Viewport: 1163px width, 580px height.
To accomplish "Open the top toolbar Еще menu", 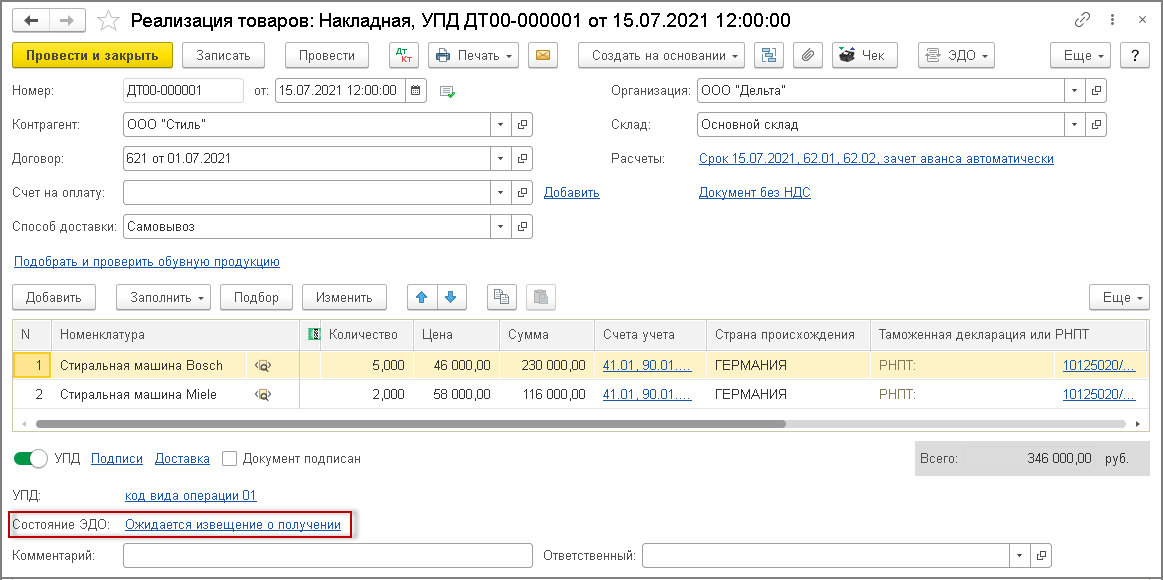I will tap(1080, 55).
